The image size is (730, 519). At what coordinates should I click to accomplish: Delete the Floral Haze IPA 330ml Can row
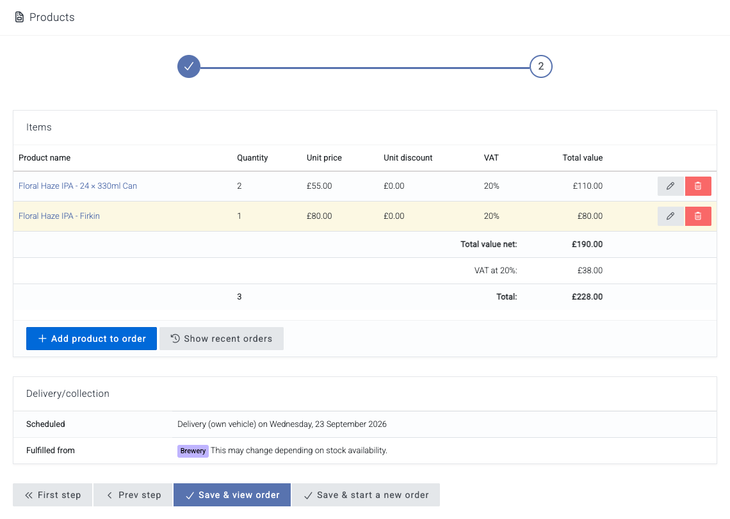[x=698, y=186]
